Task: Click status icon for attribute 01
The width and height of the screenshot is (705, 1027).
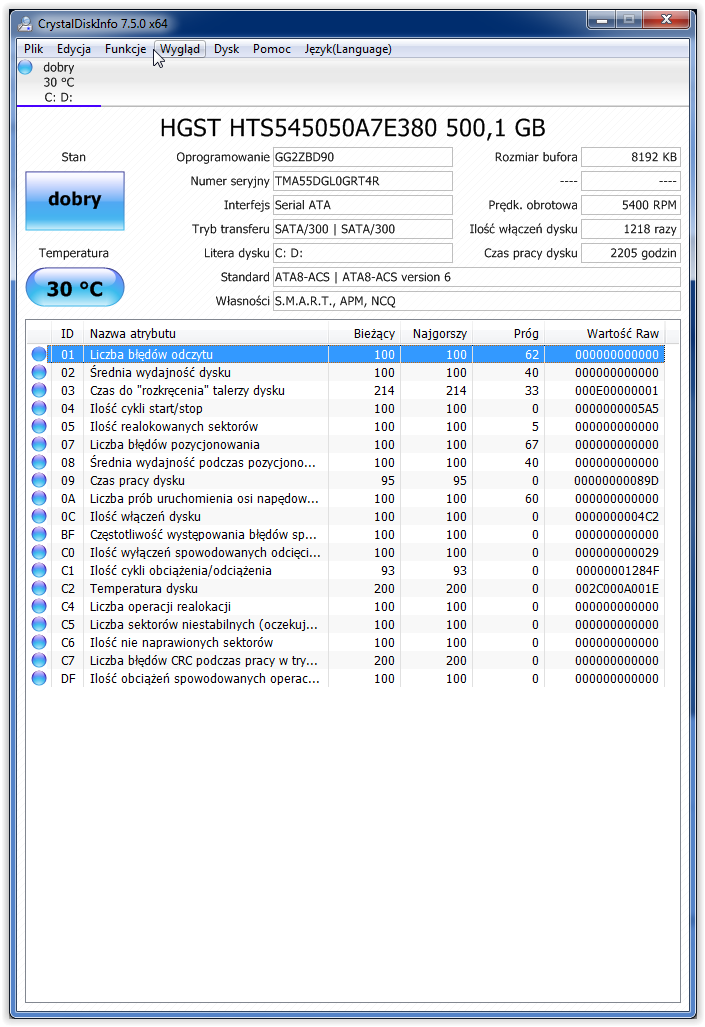Action: click(x=39, y=354)
